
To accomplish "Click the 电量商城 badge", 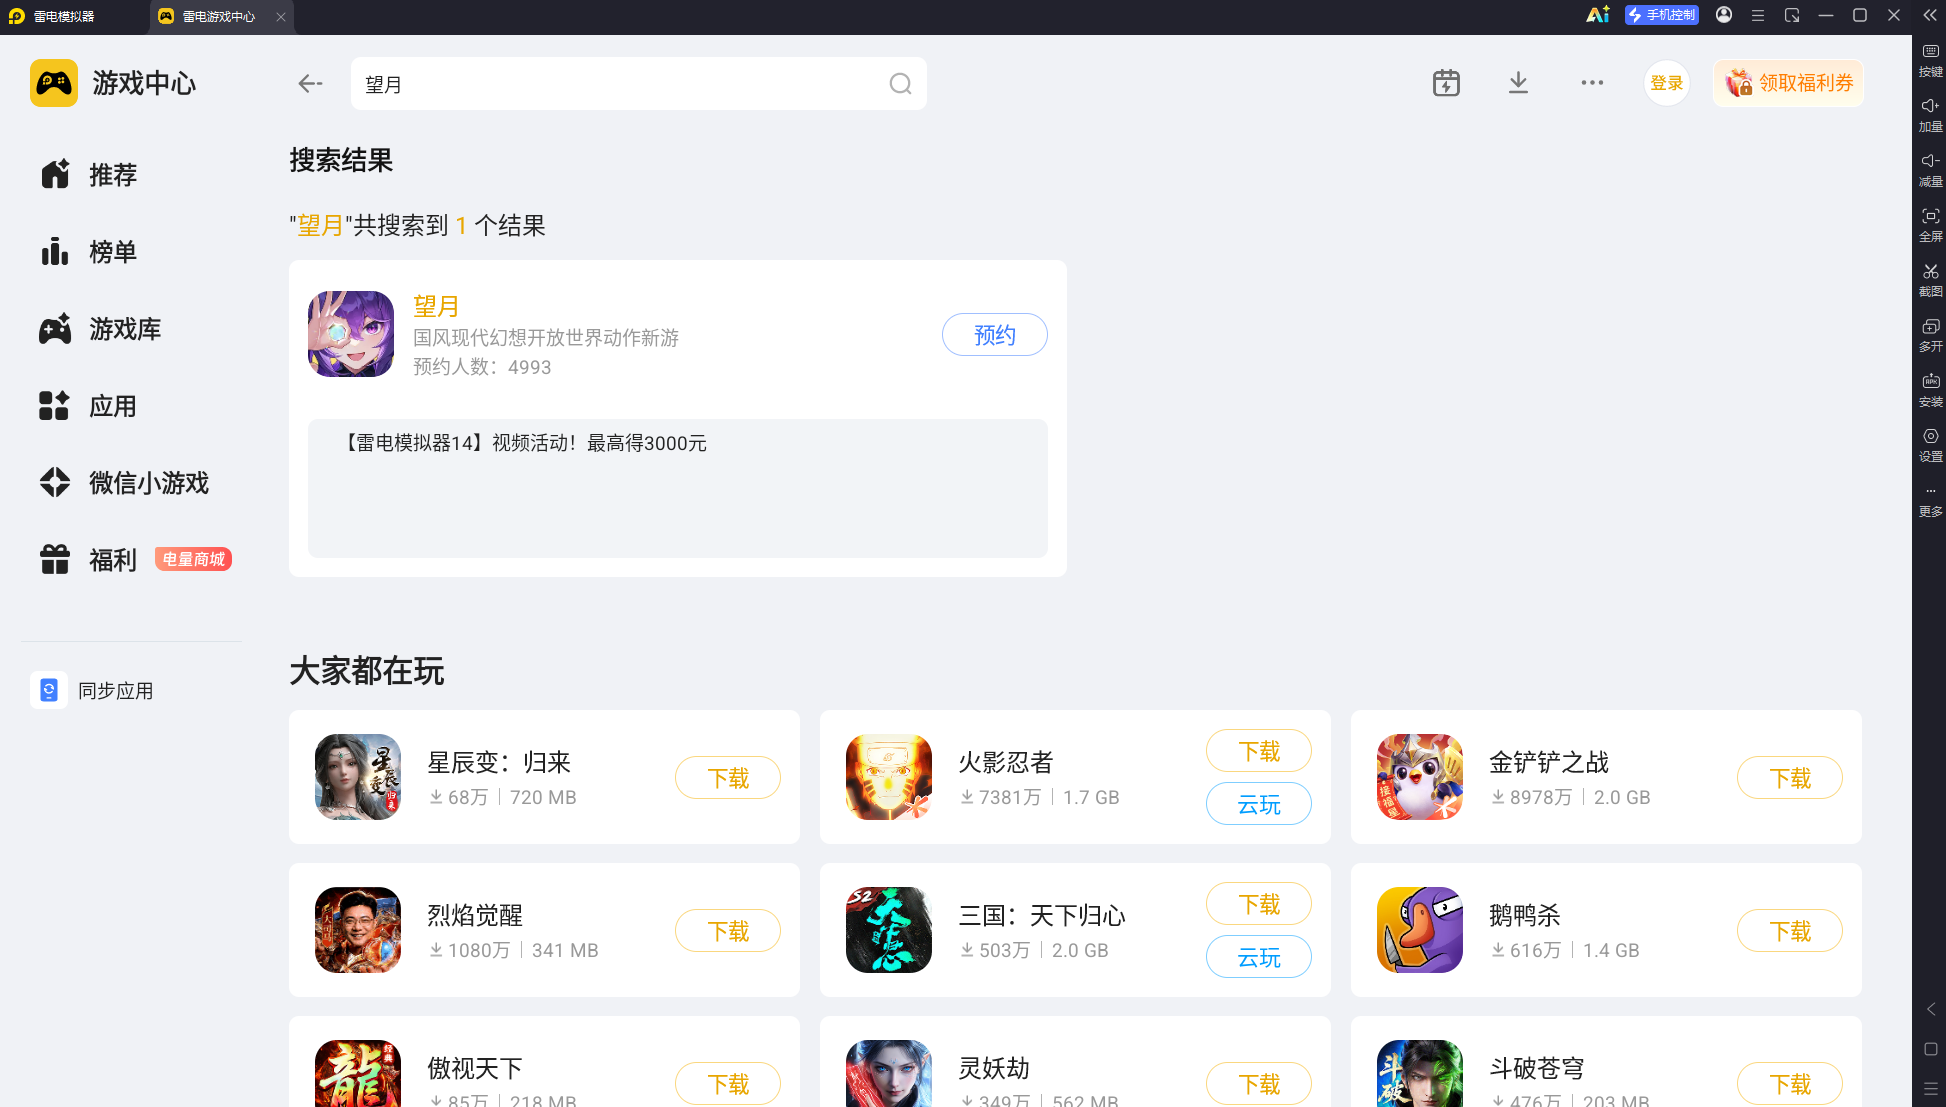I will [x=193, y=559].
